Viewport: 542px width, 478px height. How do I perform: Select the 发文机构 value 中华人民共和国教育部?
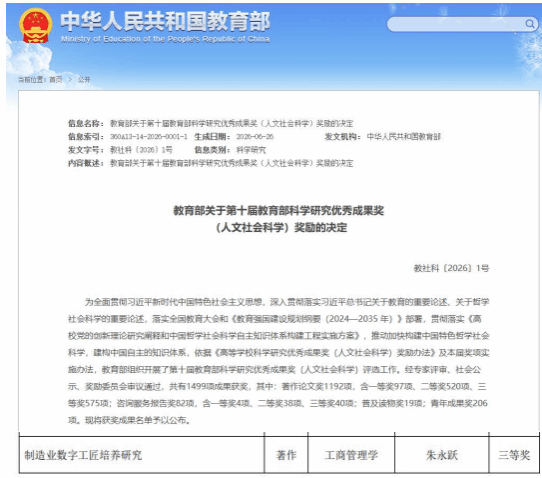point(403,137)
